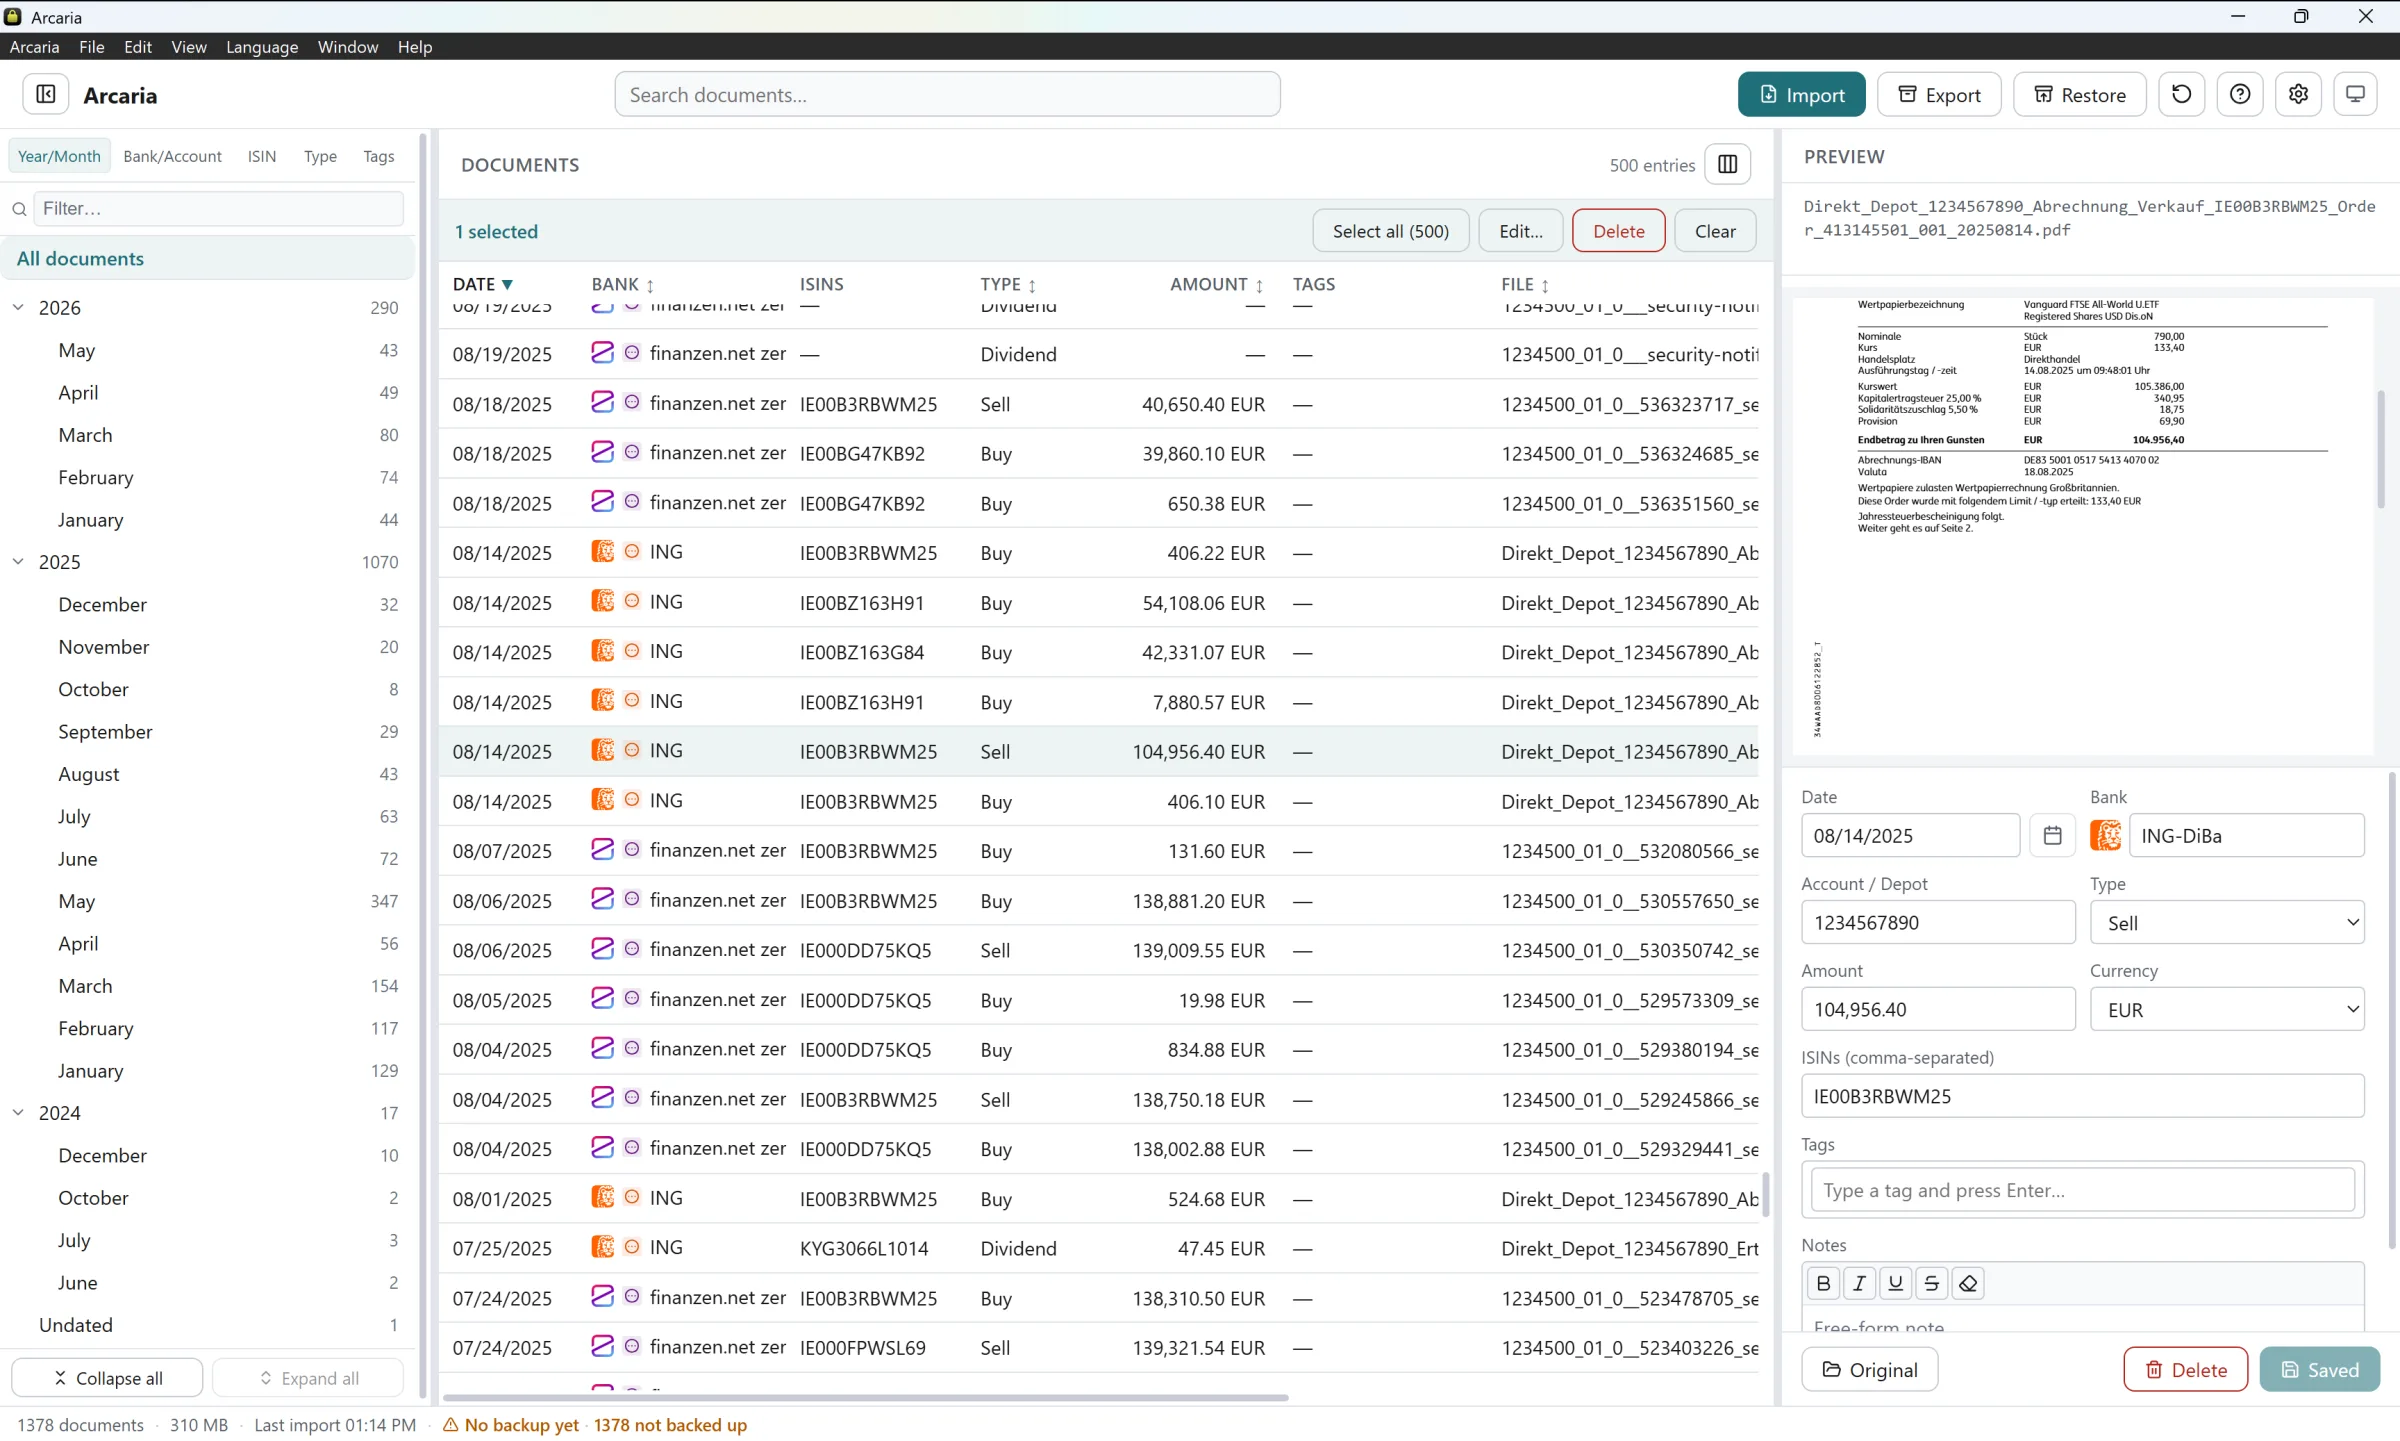Open the File menu
Viewport: 2400px width, 1441px height.
(x=92, y=47)
